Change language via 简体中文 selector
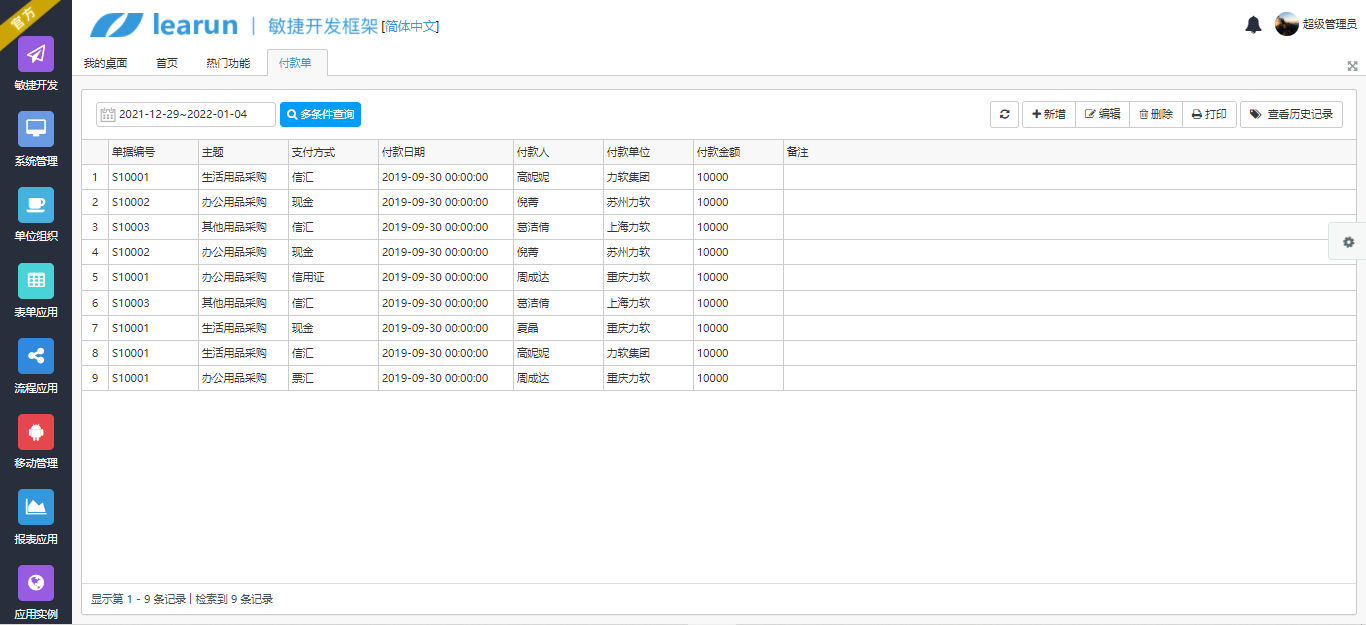This screenshot has height=625, width=1366. 412,26
